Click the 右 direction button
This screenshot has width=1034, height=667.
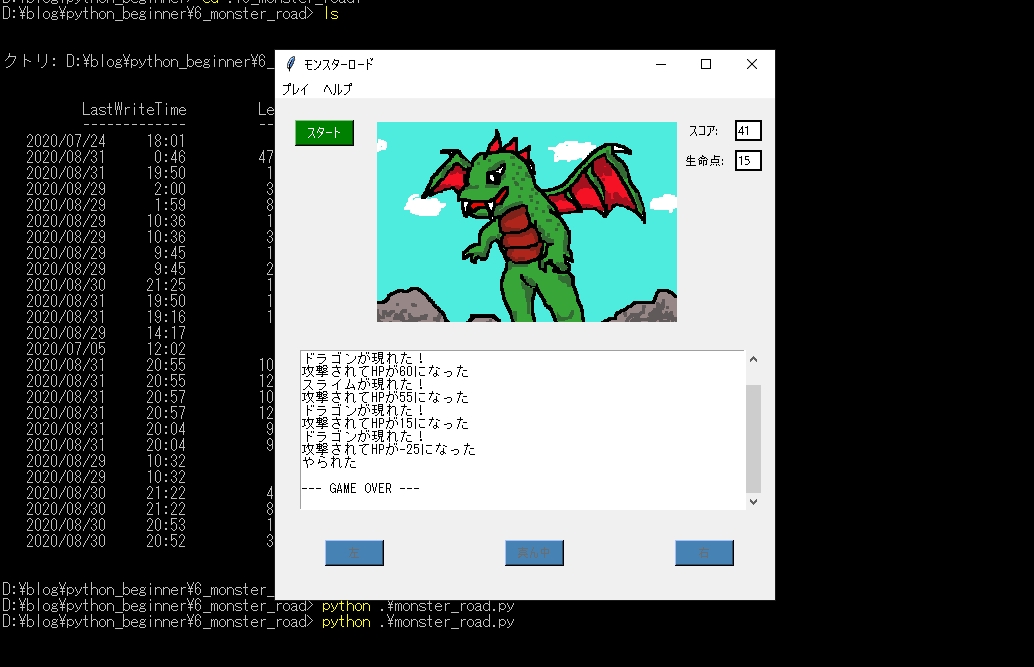pos(704,553)
